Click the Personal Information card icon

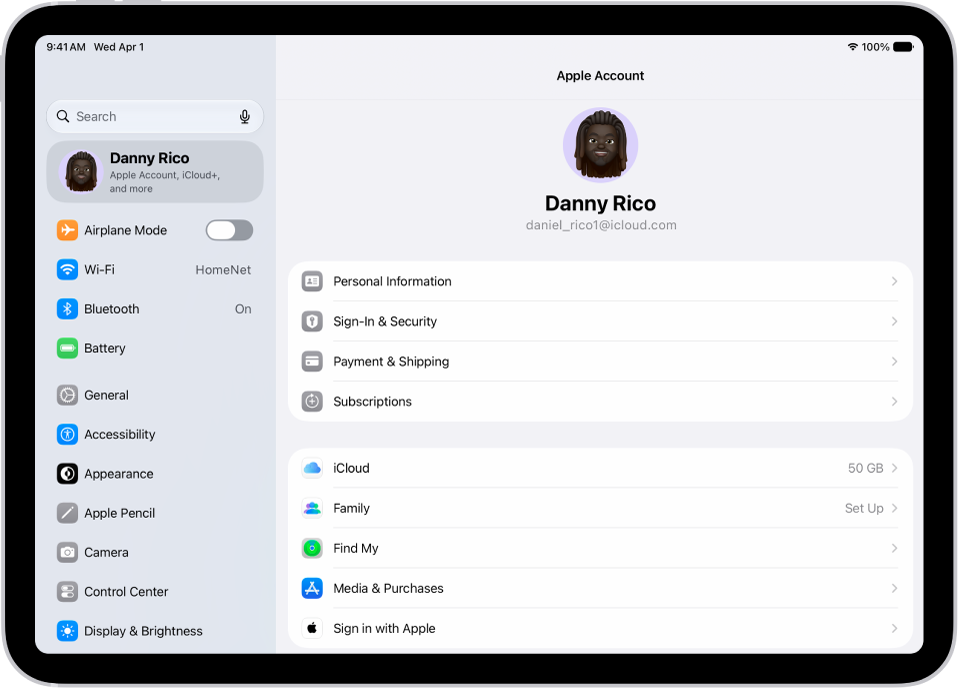(312, 281)
